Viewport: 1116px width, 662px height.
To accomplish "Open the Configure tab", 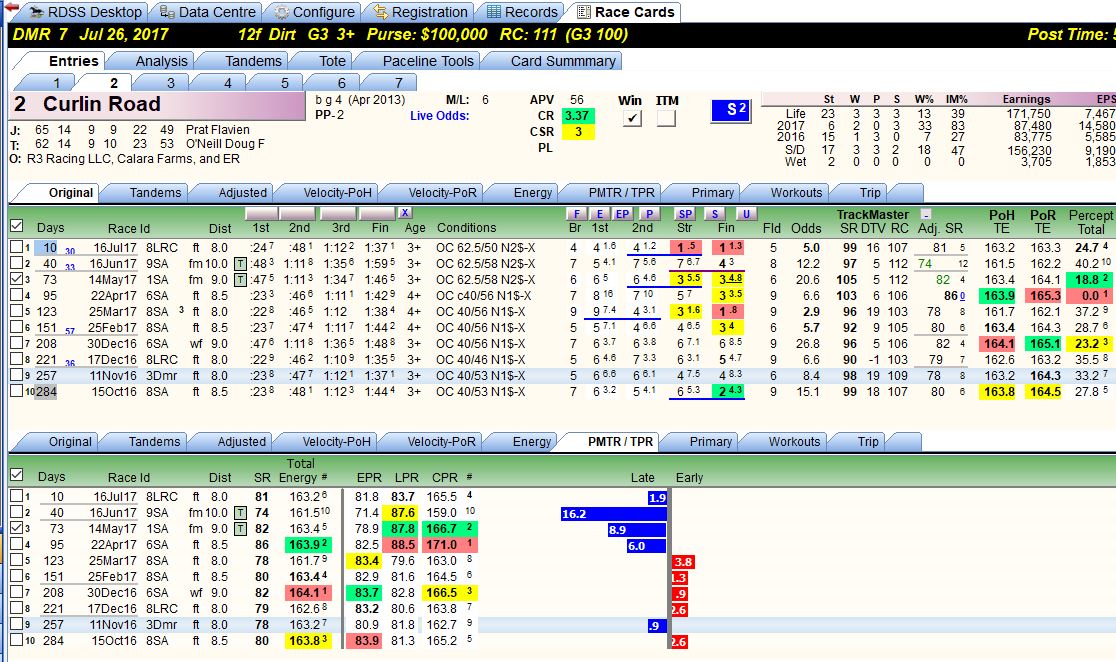I will pos(314,12).
